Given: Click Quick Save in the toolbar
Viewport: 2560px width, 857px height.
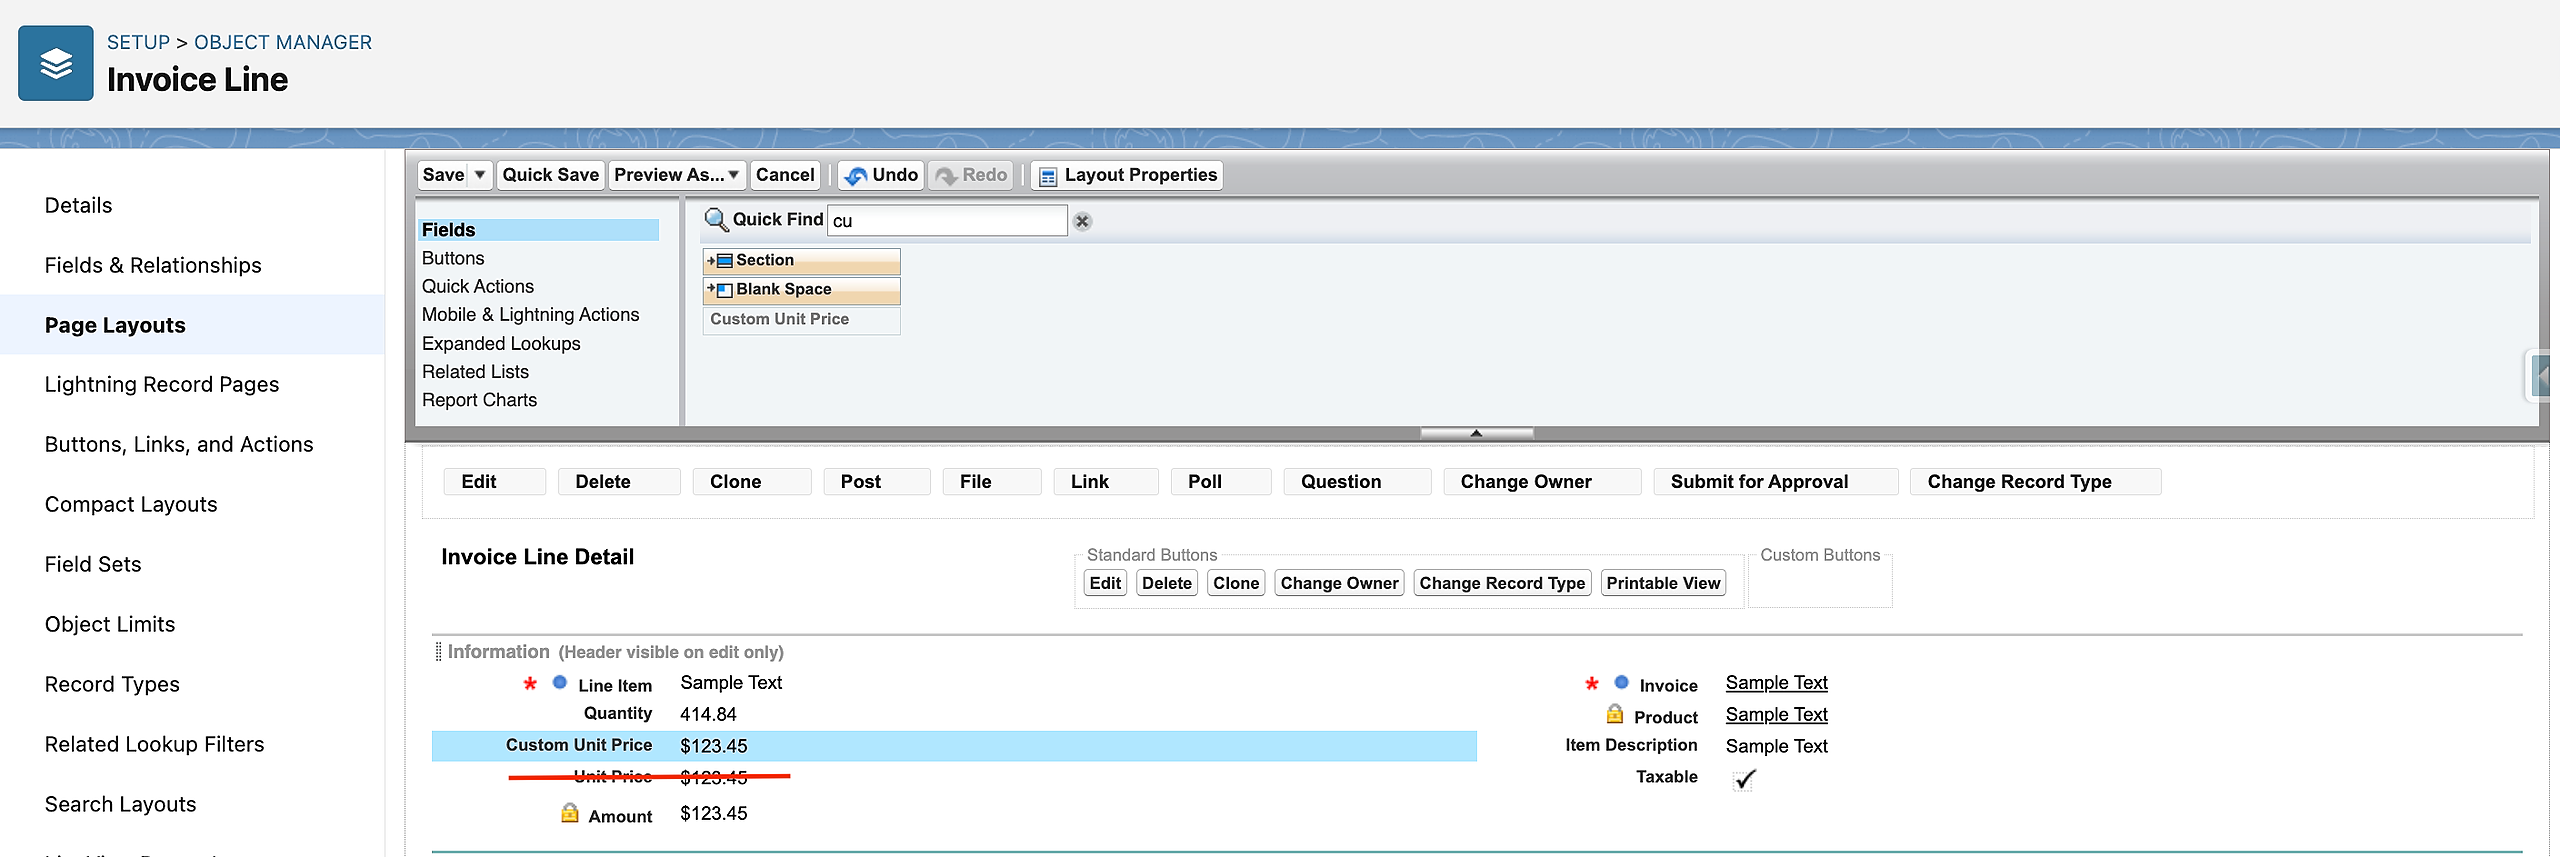Looking at the screenshot, I should [x=551, y=175].
